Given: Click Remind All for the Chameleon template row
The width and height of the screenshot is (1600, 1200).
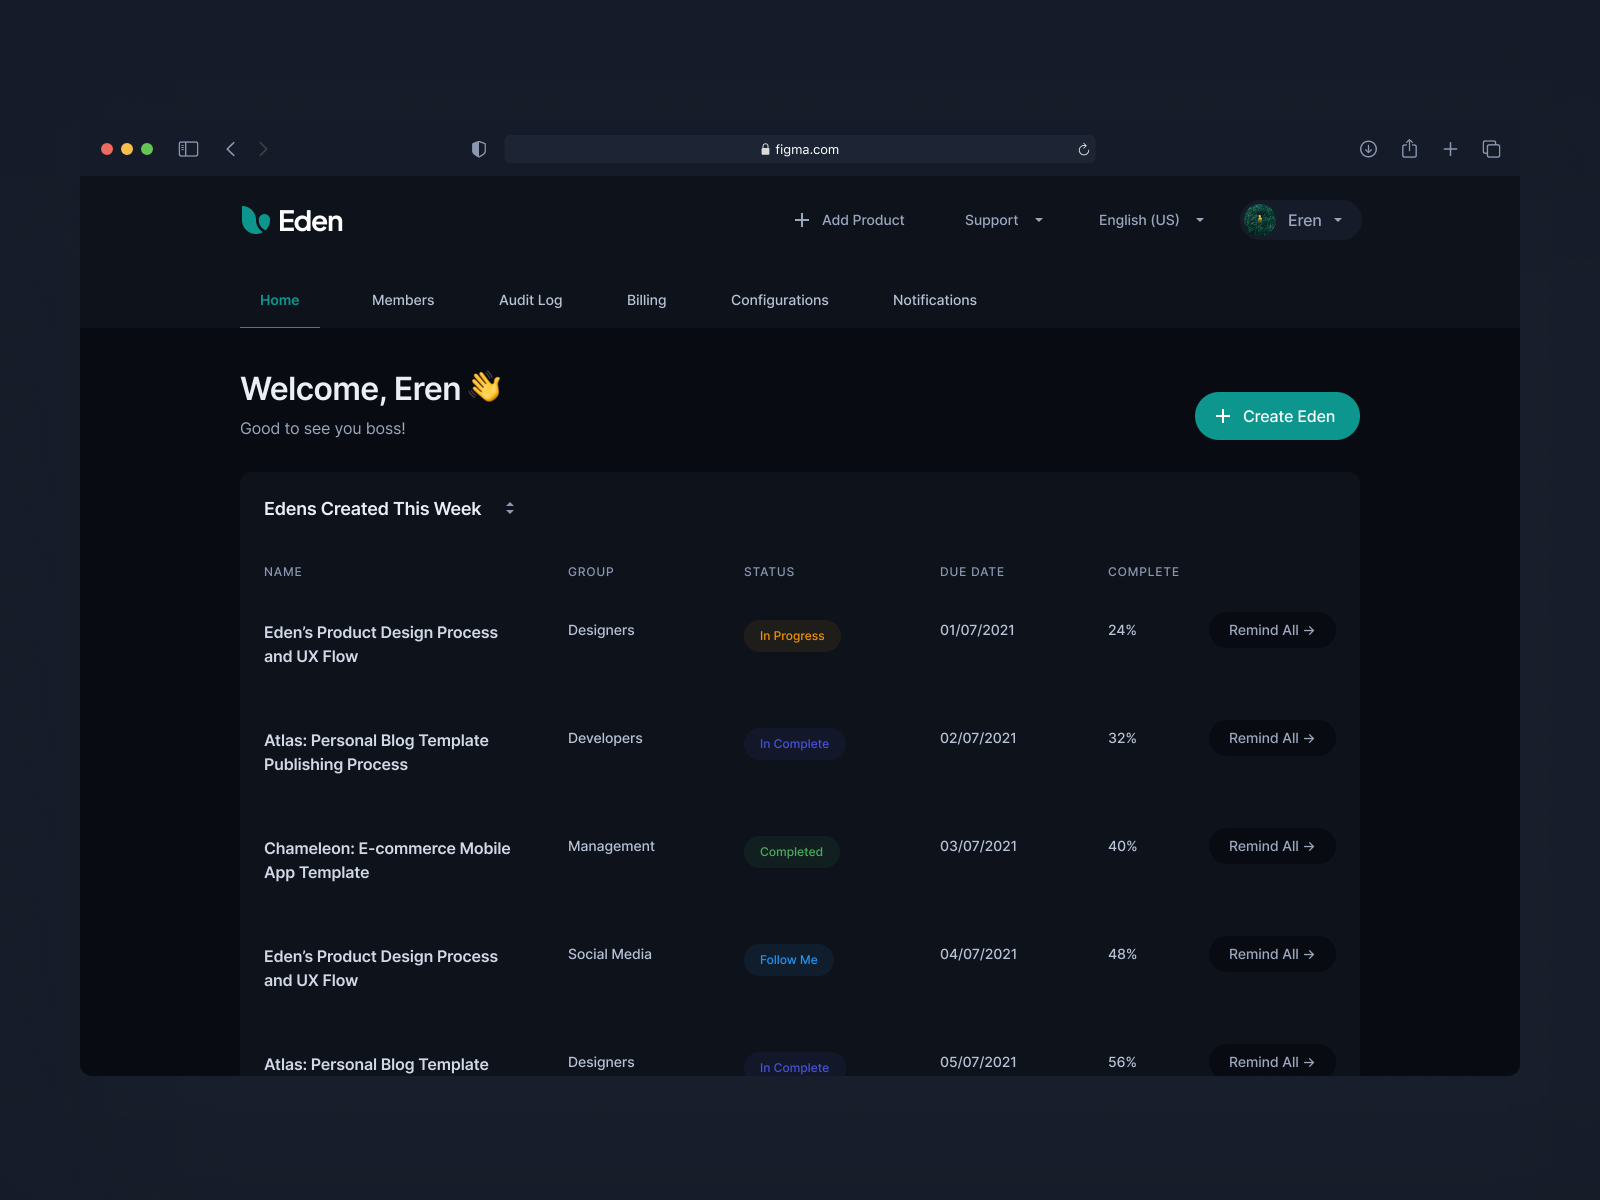Looking at the screenshot, I should click(x=1272, y=845).
